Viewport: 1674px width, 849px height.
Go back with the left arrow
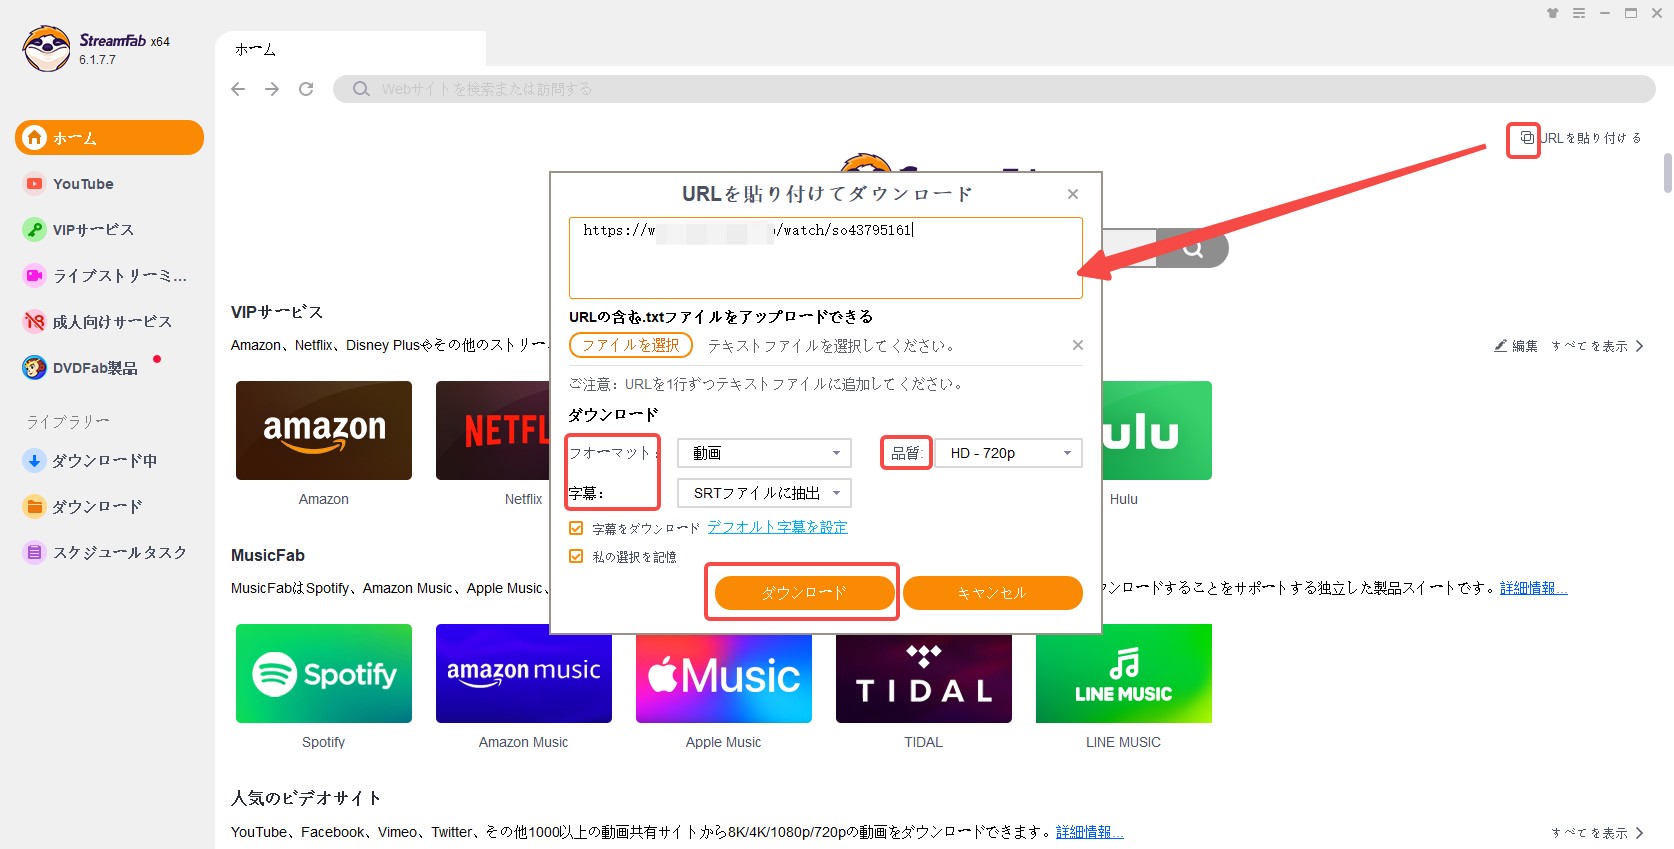[238, 89]
